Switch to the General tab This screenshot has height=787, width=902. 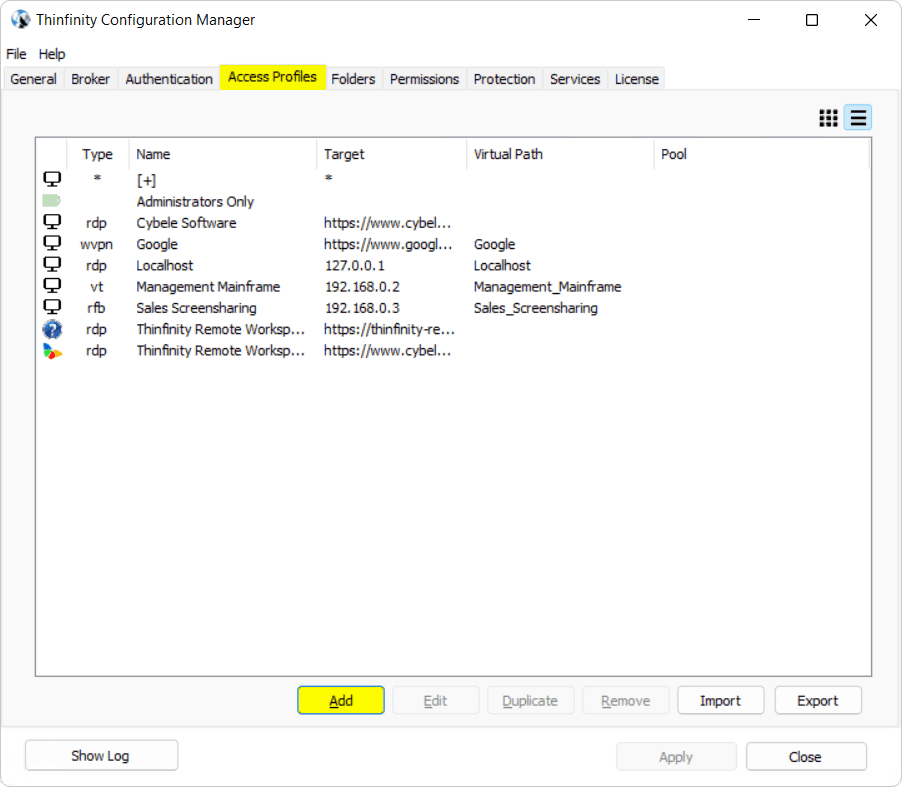(33, 79)
